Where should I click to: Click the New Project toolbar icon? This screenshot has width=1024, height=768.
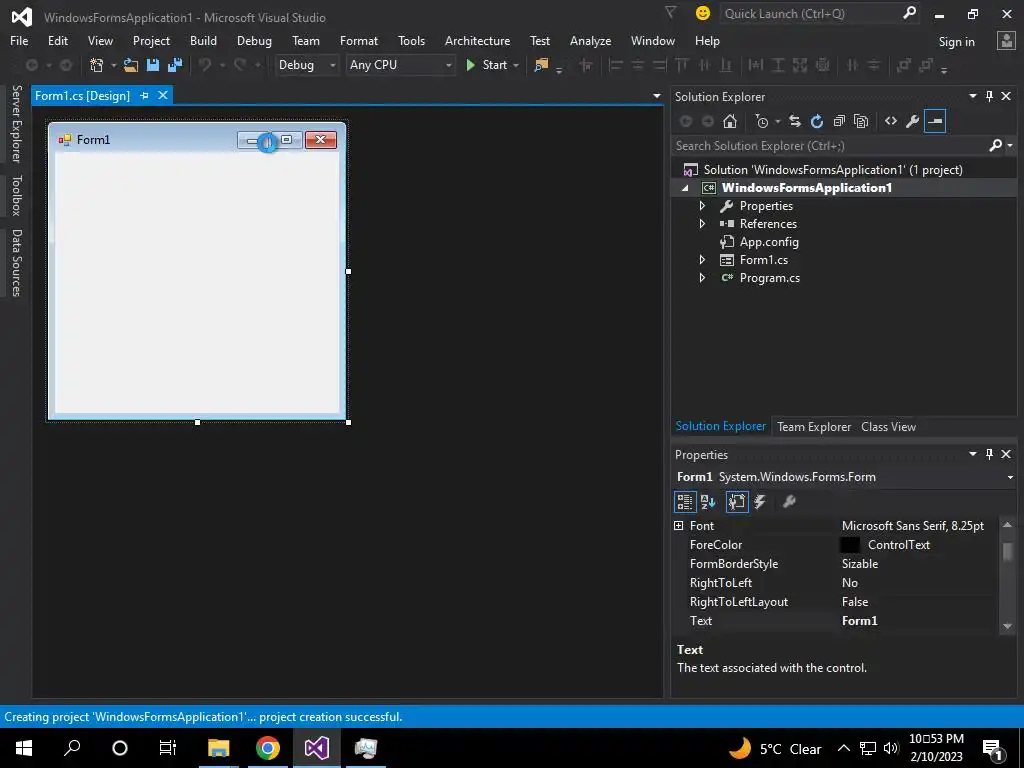click(x=97, y=65)
